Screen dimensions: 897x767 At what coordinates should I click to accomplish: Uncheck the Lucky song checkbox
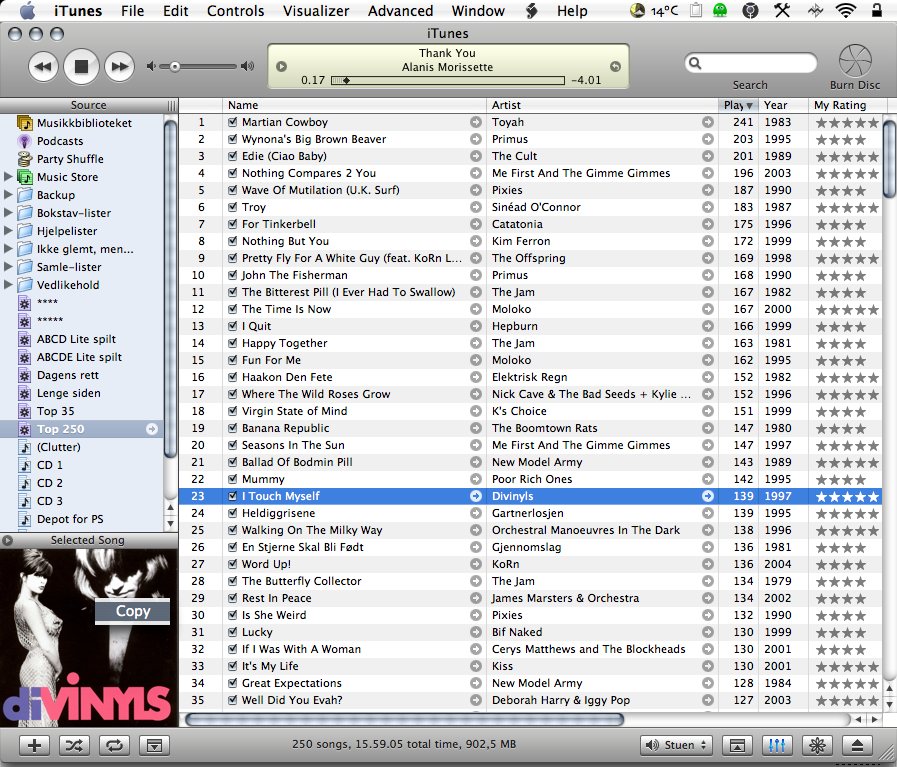[x=232, y=632]
